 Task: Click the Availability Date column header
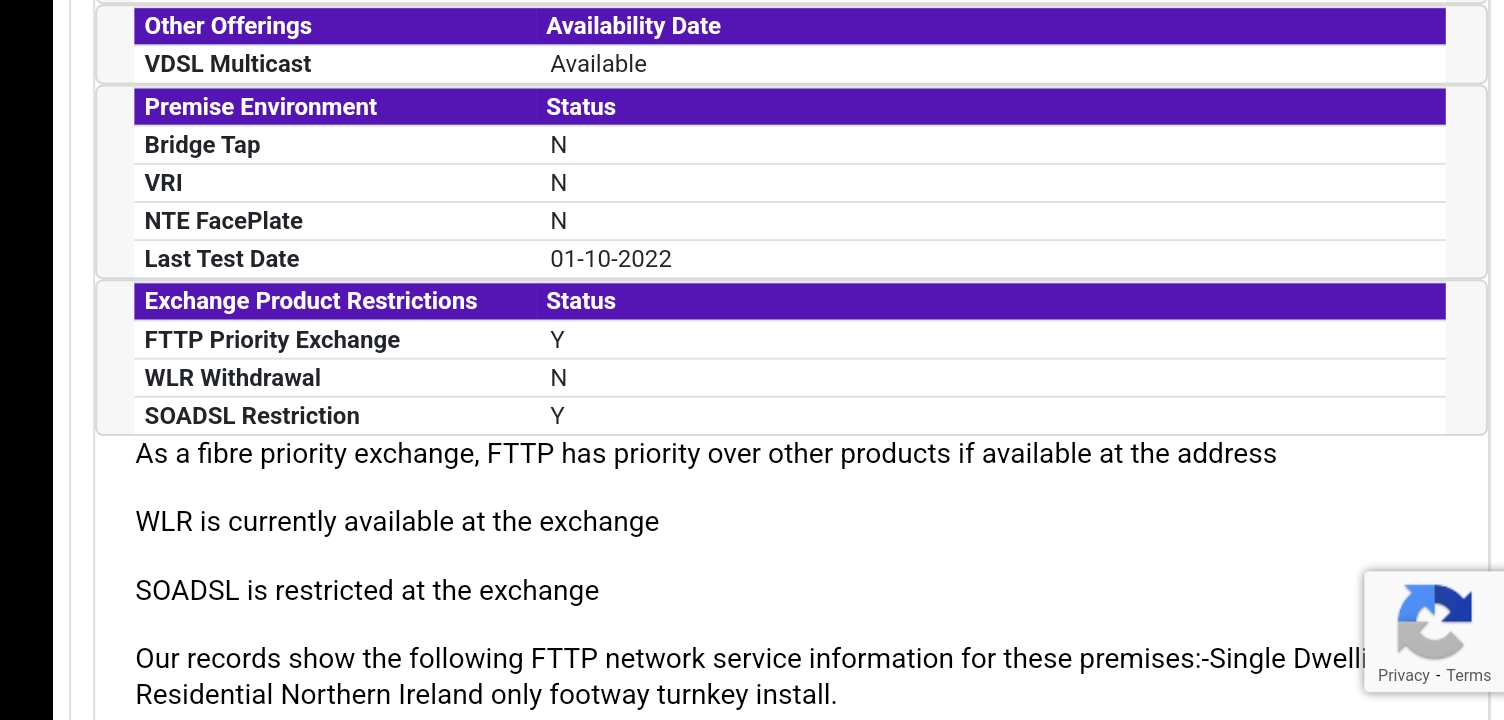633,26
